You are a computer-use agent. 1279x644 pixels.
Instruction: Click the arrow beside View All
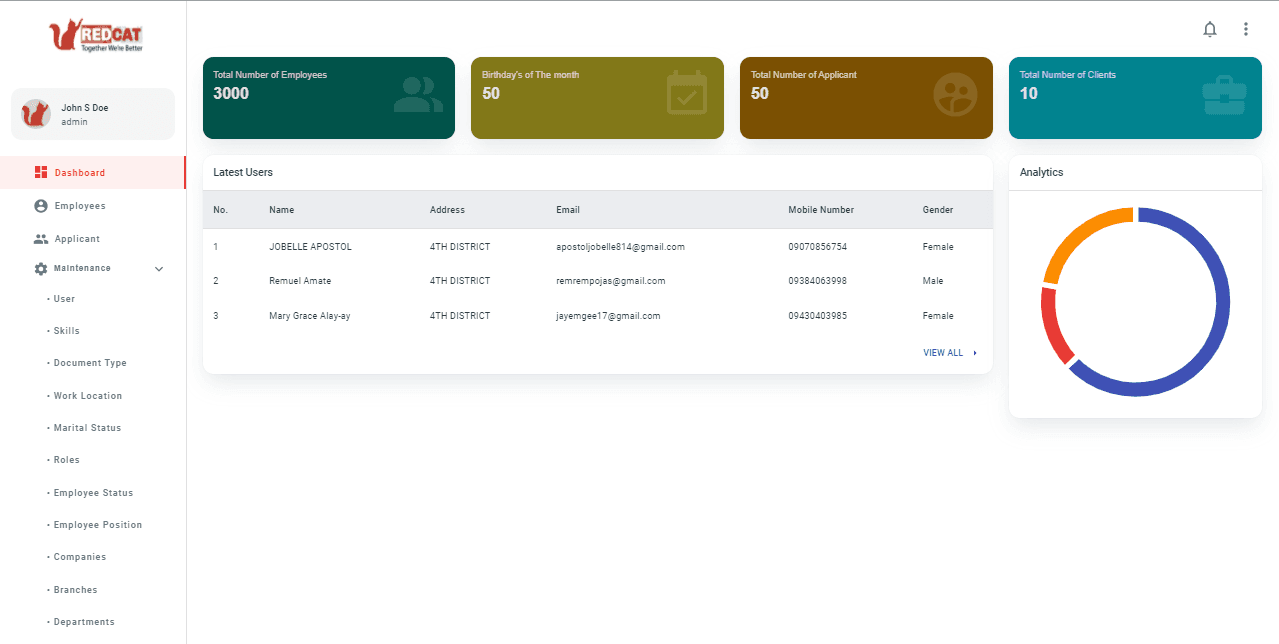[975, 353]
